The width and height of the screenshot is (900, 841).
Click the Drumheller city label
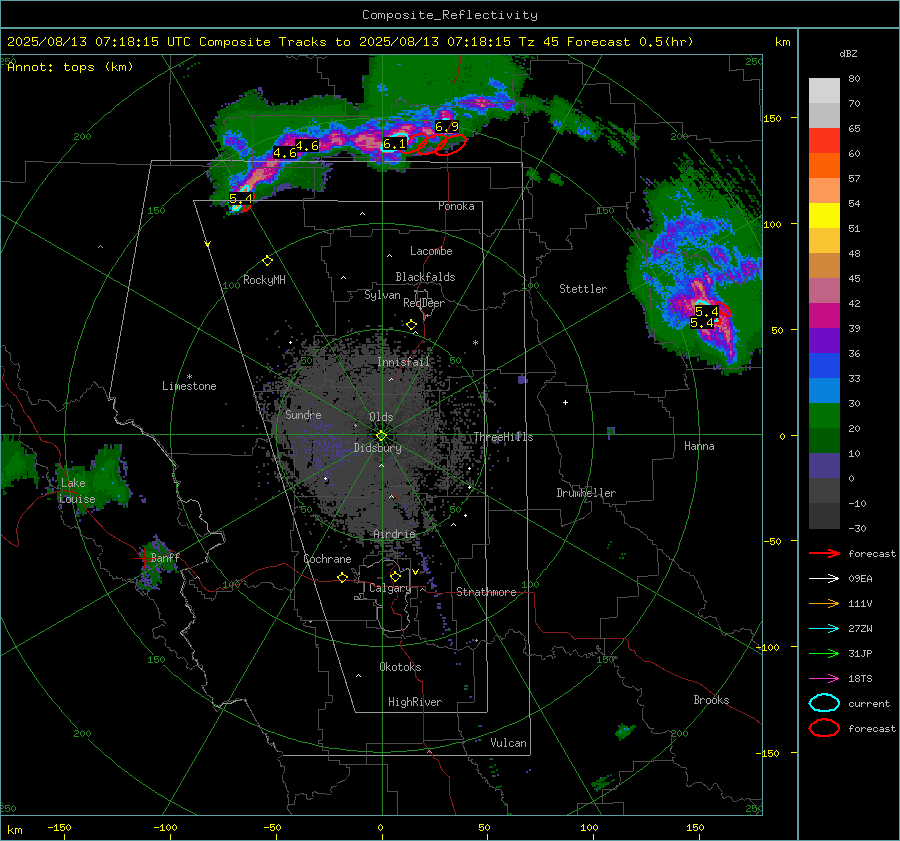click(586, 493)
